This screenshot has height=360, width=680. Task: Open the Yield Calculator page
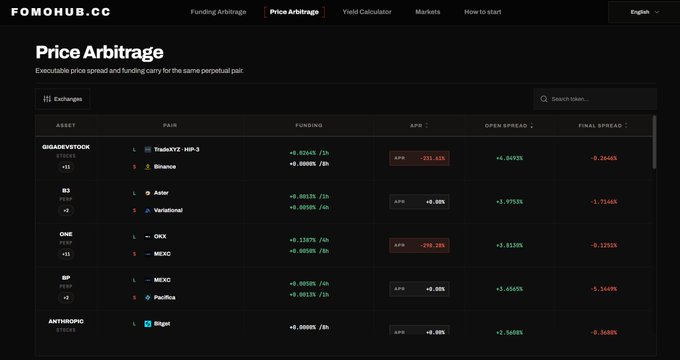click(367, 12)
